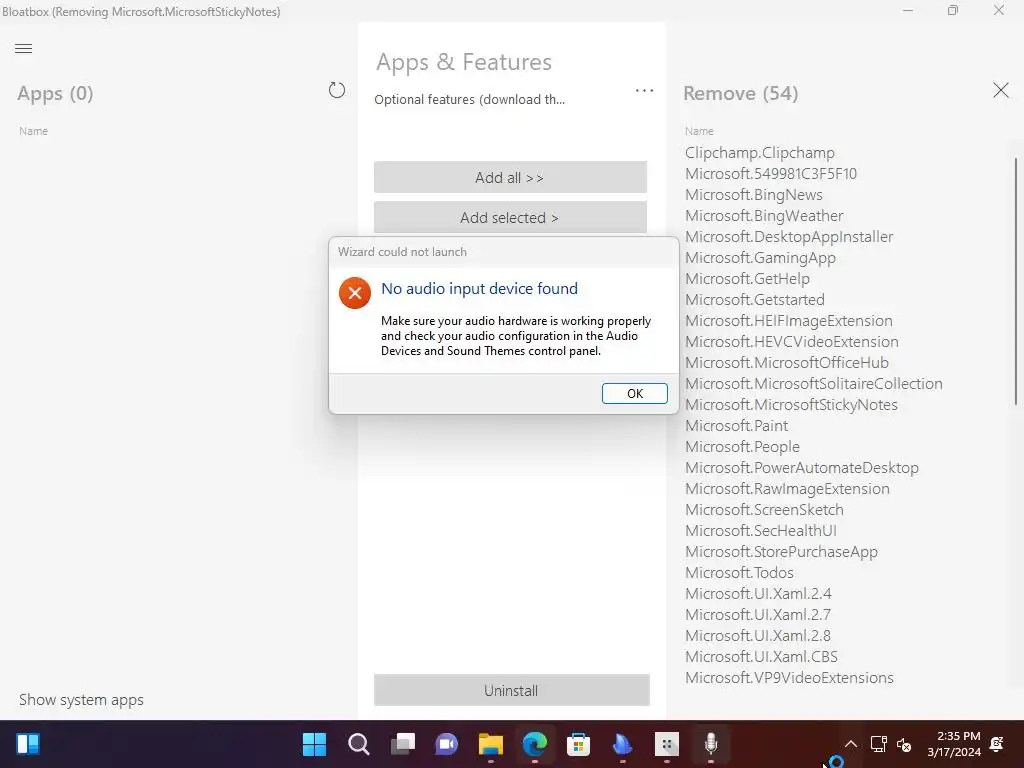
Task: Open Microsoft Store from the taskbar
Action: tap(579, 744)
